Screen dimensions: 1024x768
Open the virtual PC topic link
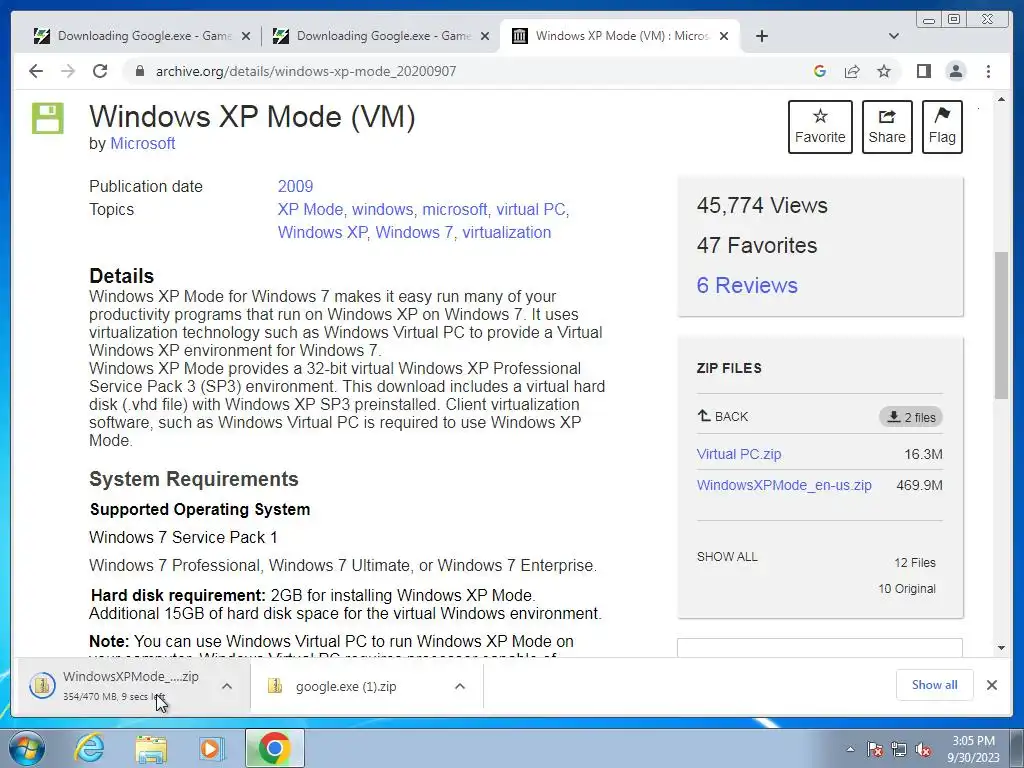531,210
